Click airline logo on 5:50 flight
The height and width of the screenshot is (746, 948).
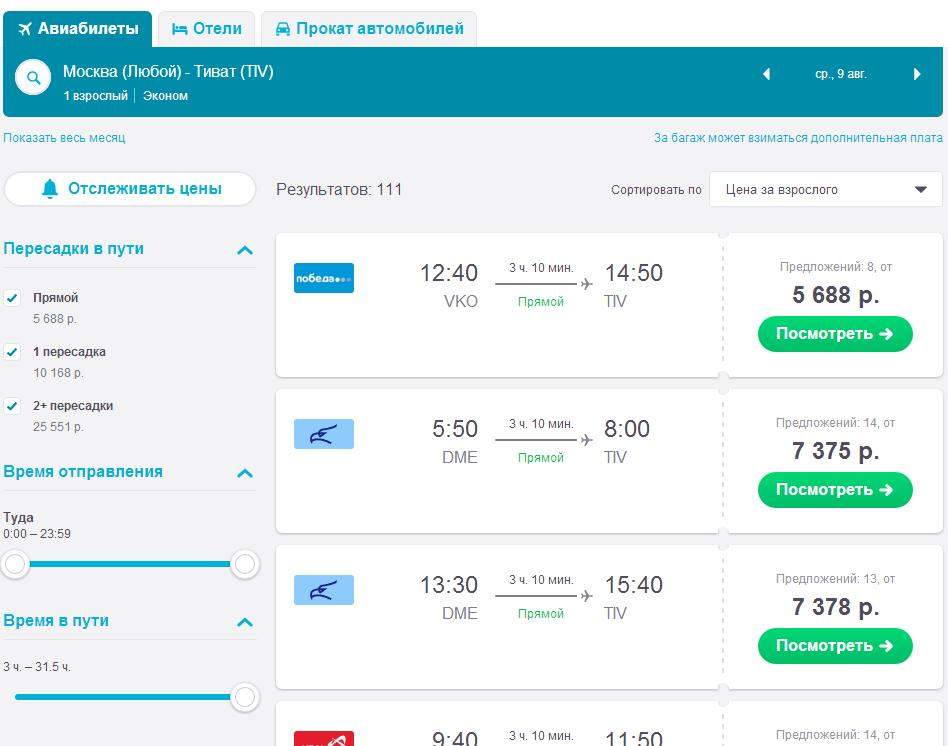pos(324,434)
